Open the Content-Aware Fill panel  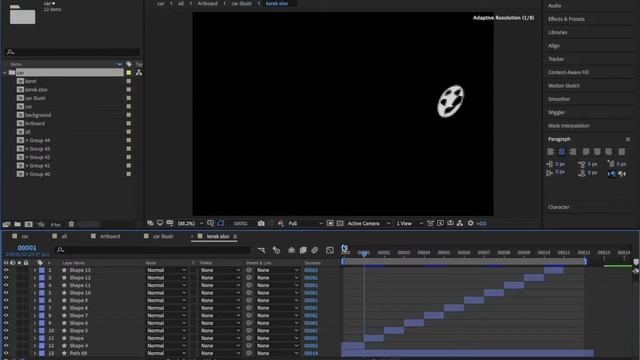[568, 72]
